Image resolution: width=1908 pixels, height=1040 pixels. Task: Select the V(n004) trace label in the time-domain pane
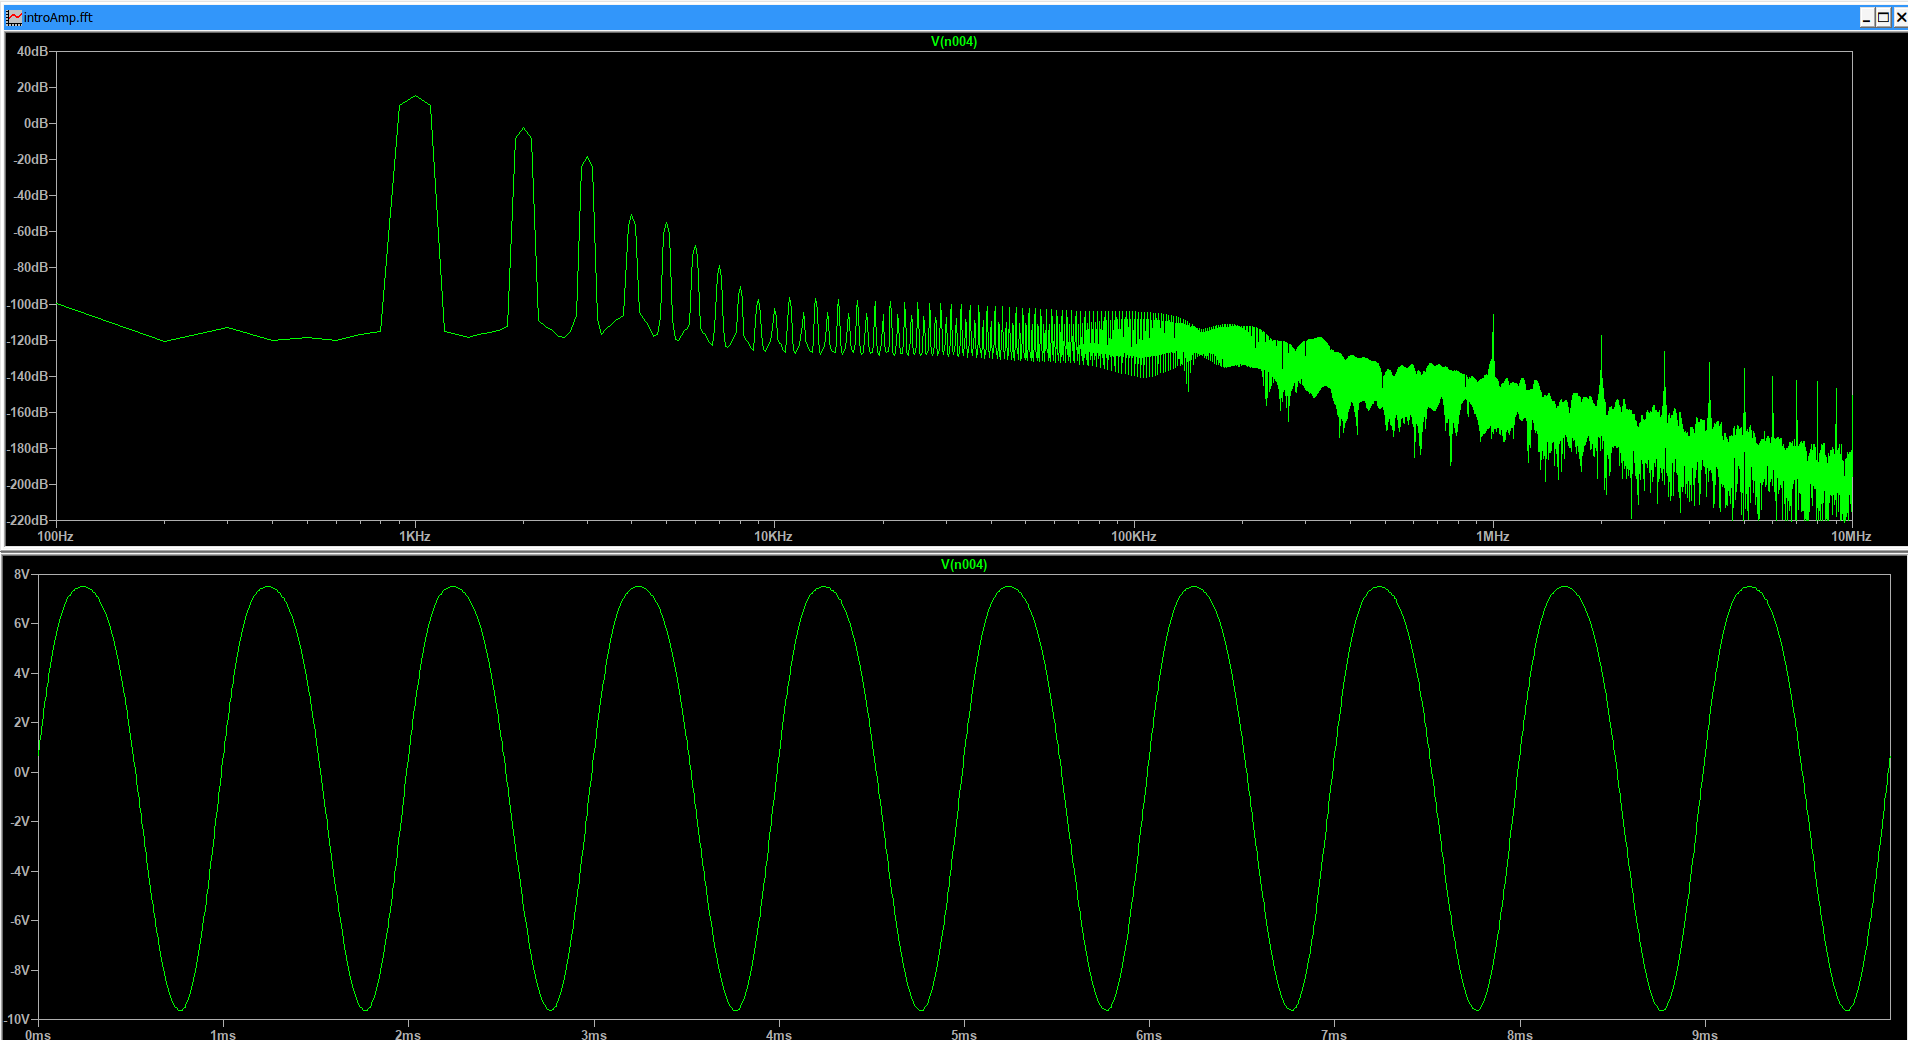tap(962, 564)
